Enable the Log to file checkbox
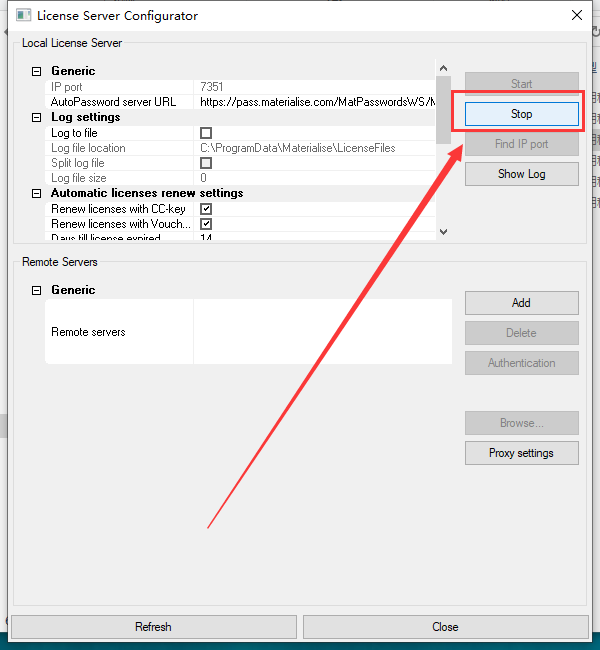 tap(206, 133)
